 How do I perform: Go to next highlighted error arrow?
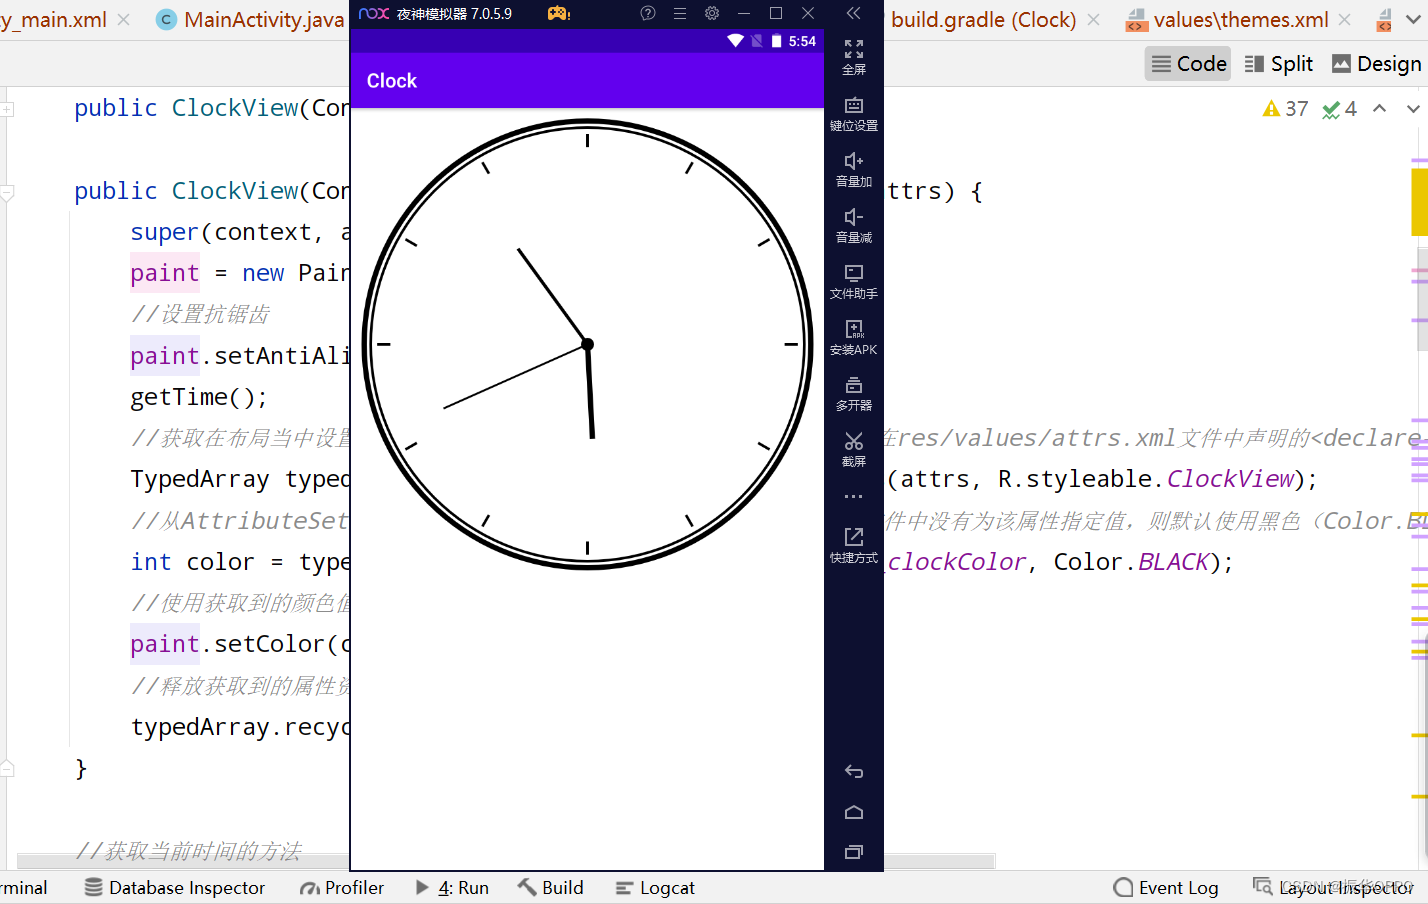(1413, 108)
